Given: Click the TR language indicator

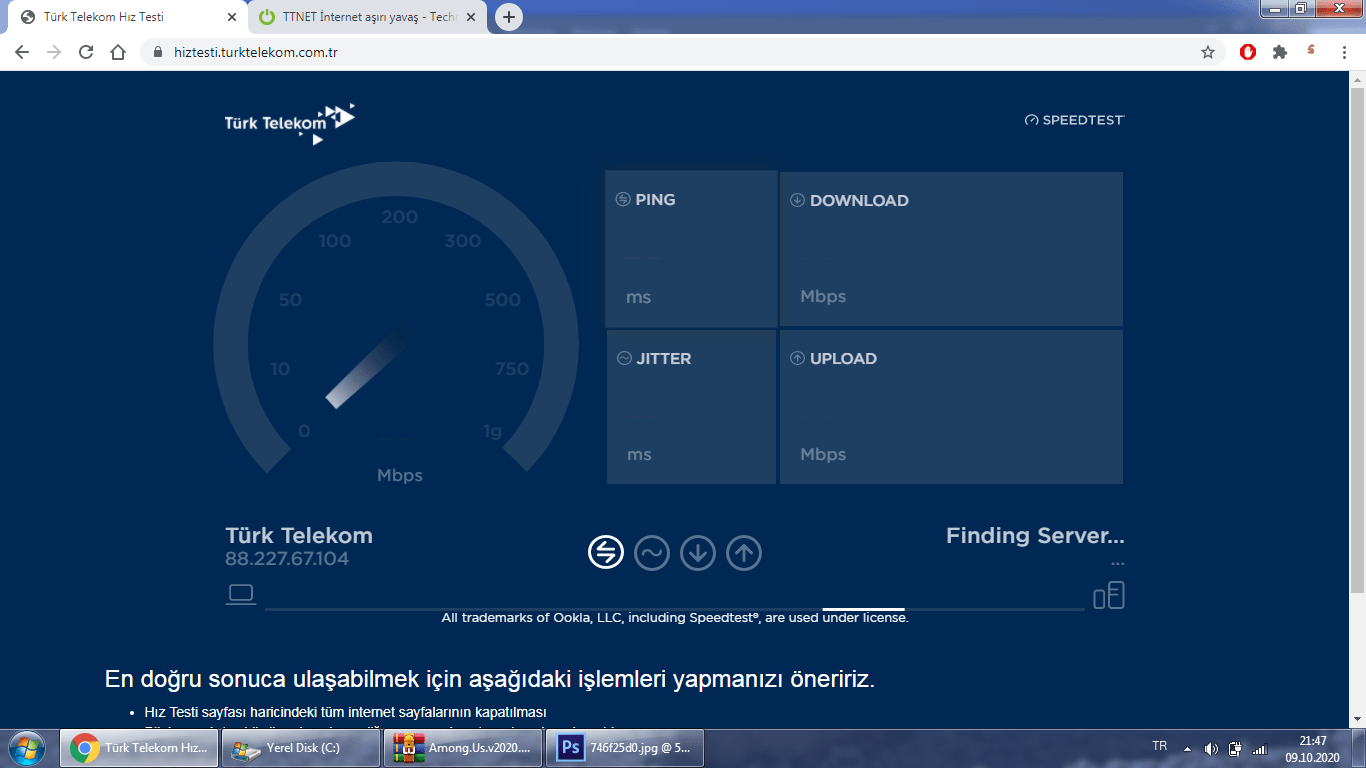Looking at the screenshot, I should coord(1160,746).
